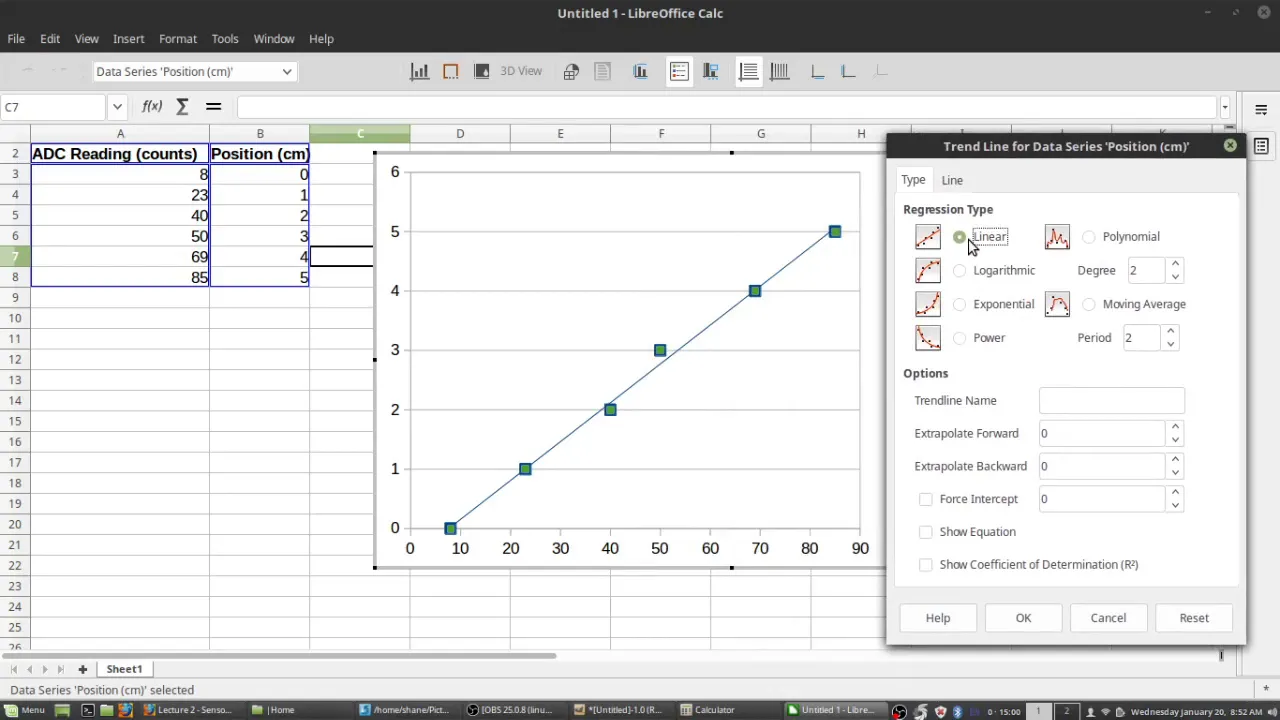This screenshot has height=720, width=1280.
Task: Increase the Extrapolate Forward value
Action: point(1175,427)
